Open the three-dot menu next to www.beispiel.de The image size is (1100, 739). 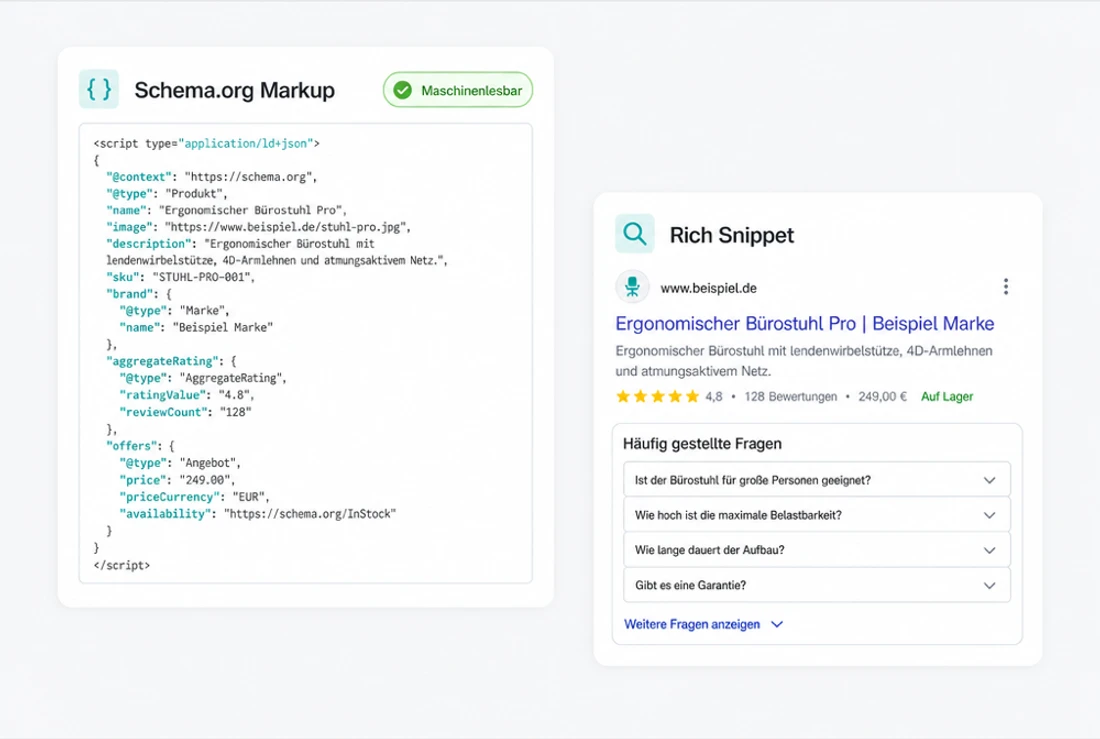tap(1006, 286)
